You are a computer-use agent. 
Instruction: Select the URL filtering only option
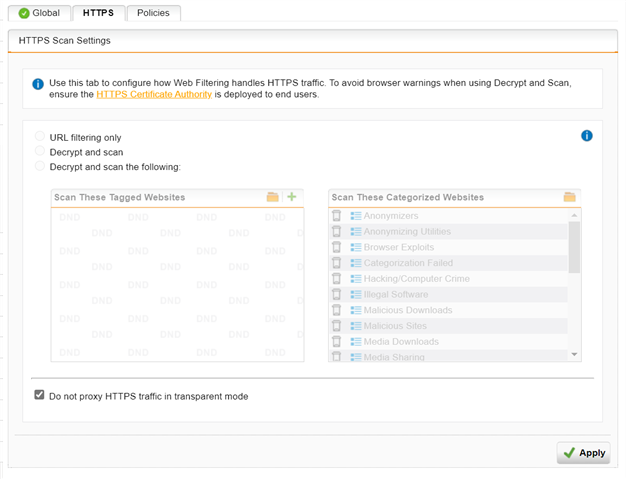pos(40,137)
